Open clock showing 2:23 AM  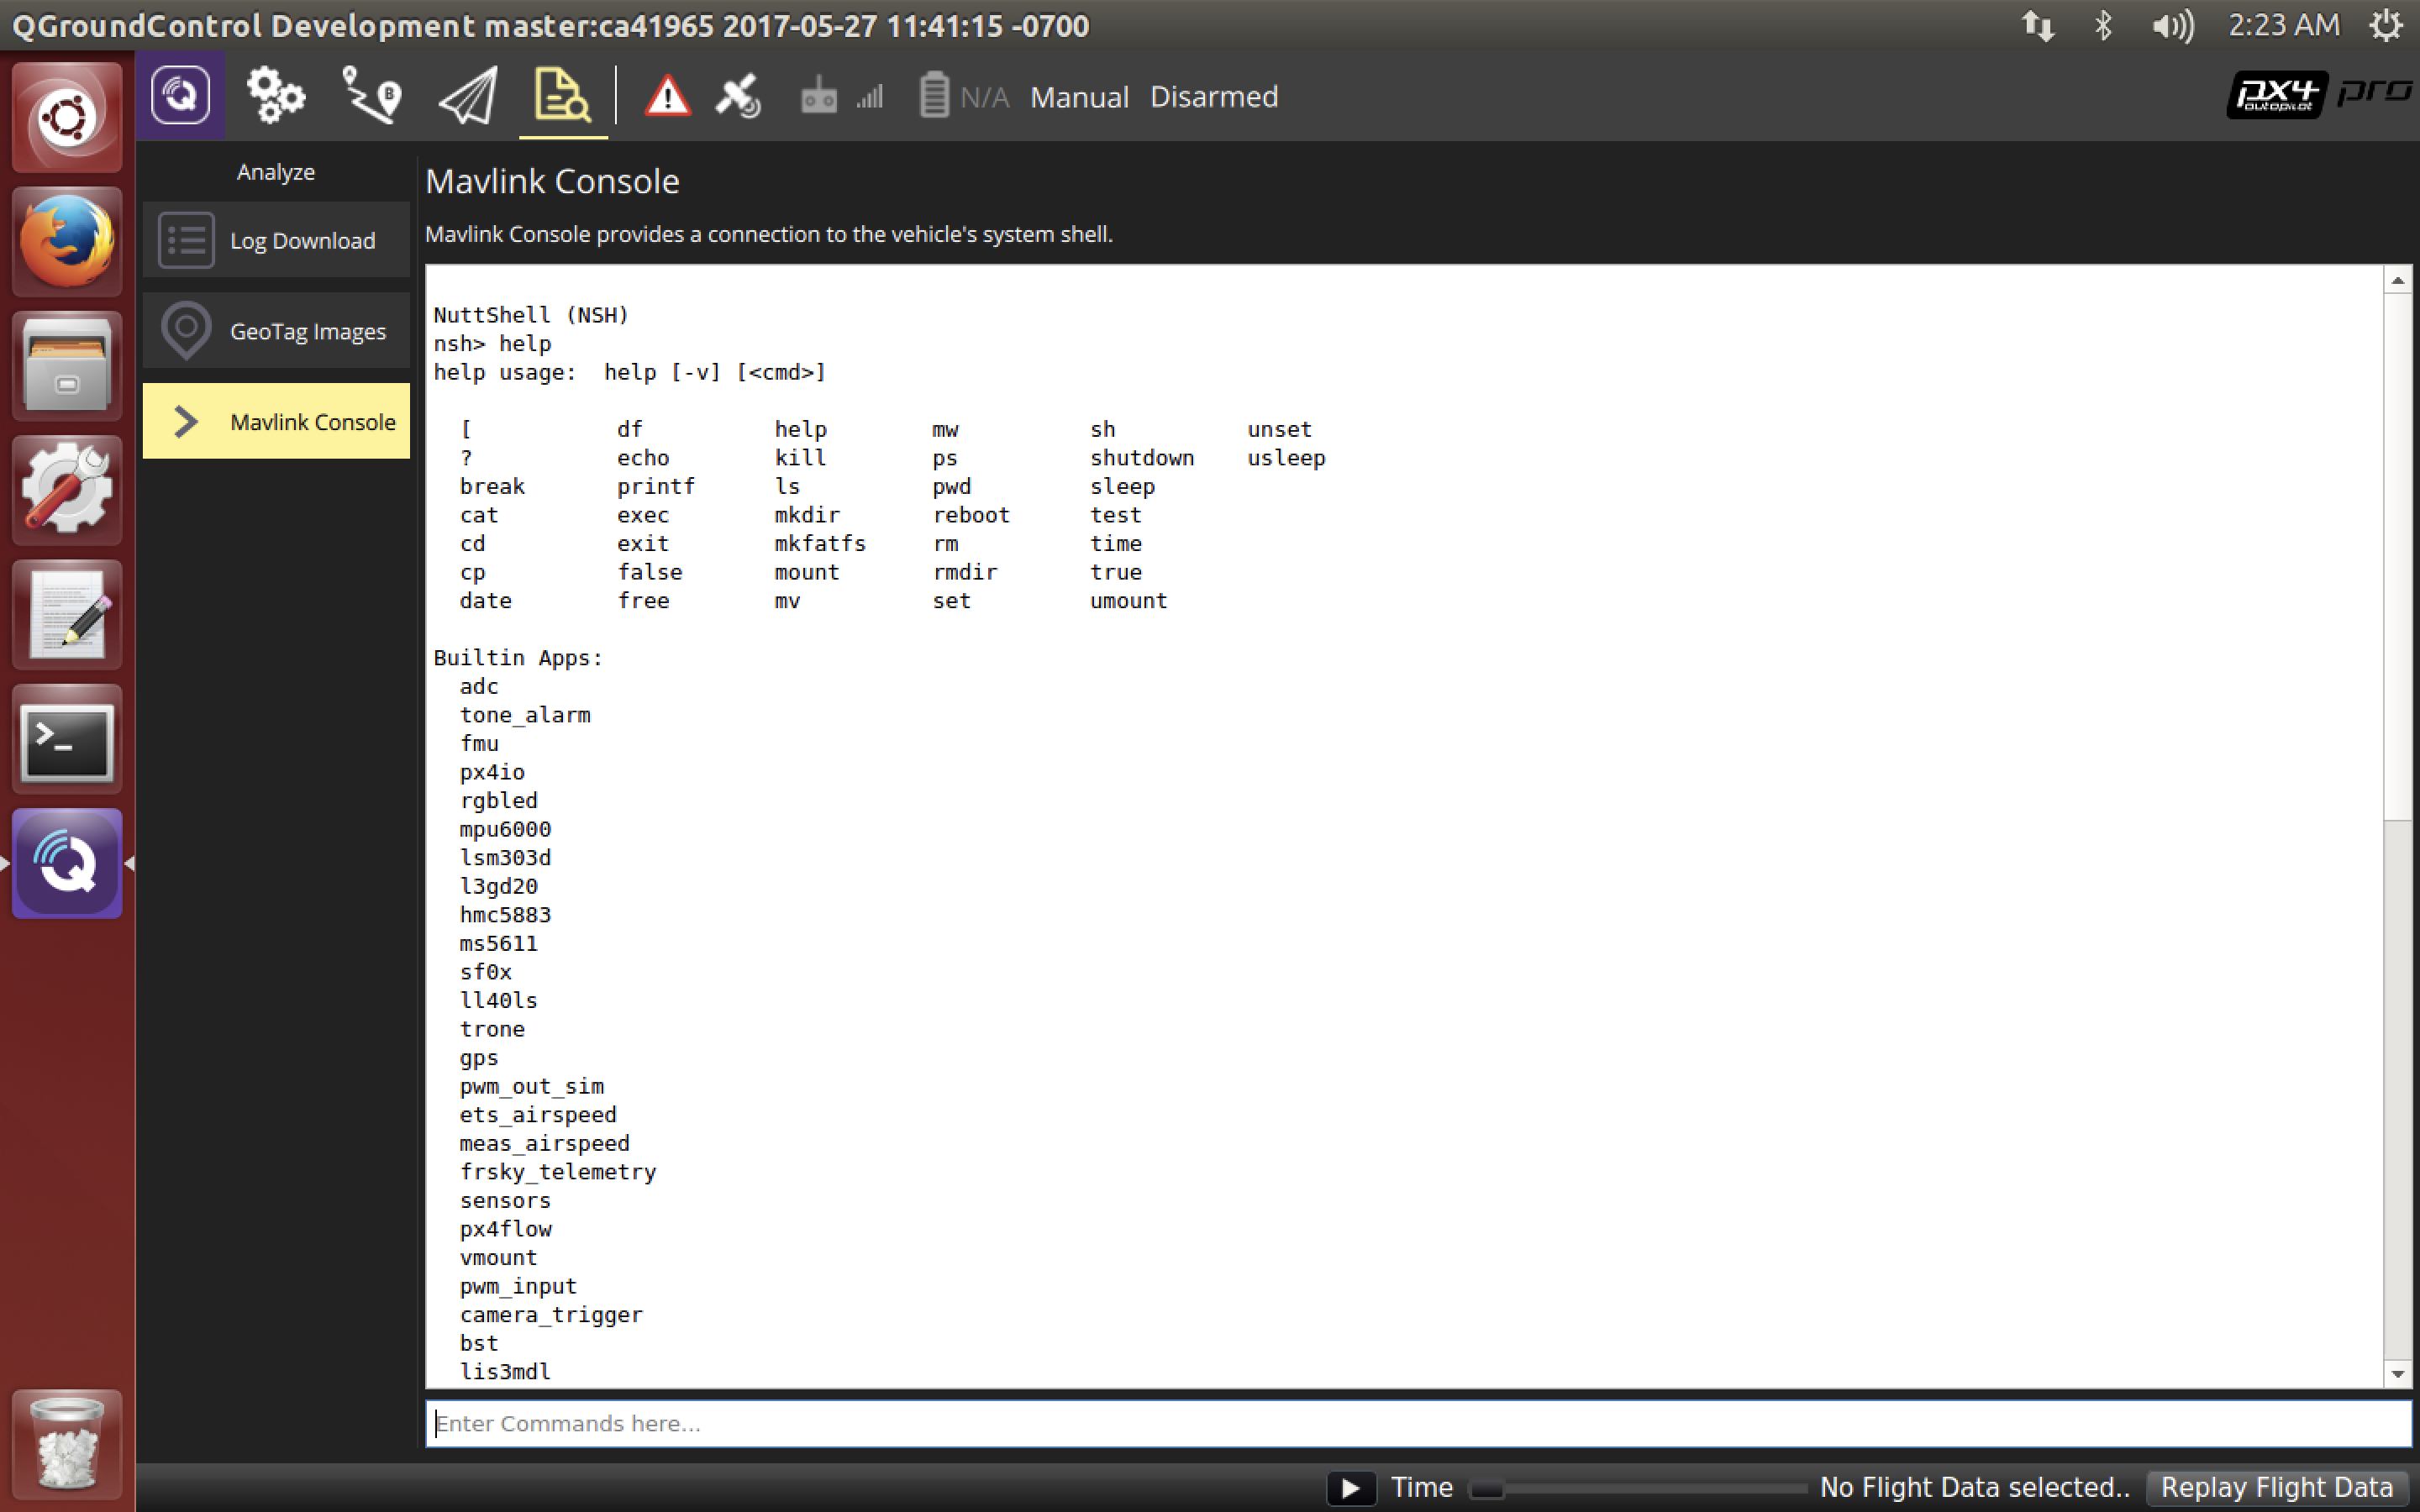pyautogui.click(x=2284, y=25)
